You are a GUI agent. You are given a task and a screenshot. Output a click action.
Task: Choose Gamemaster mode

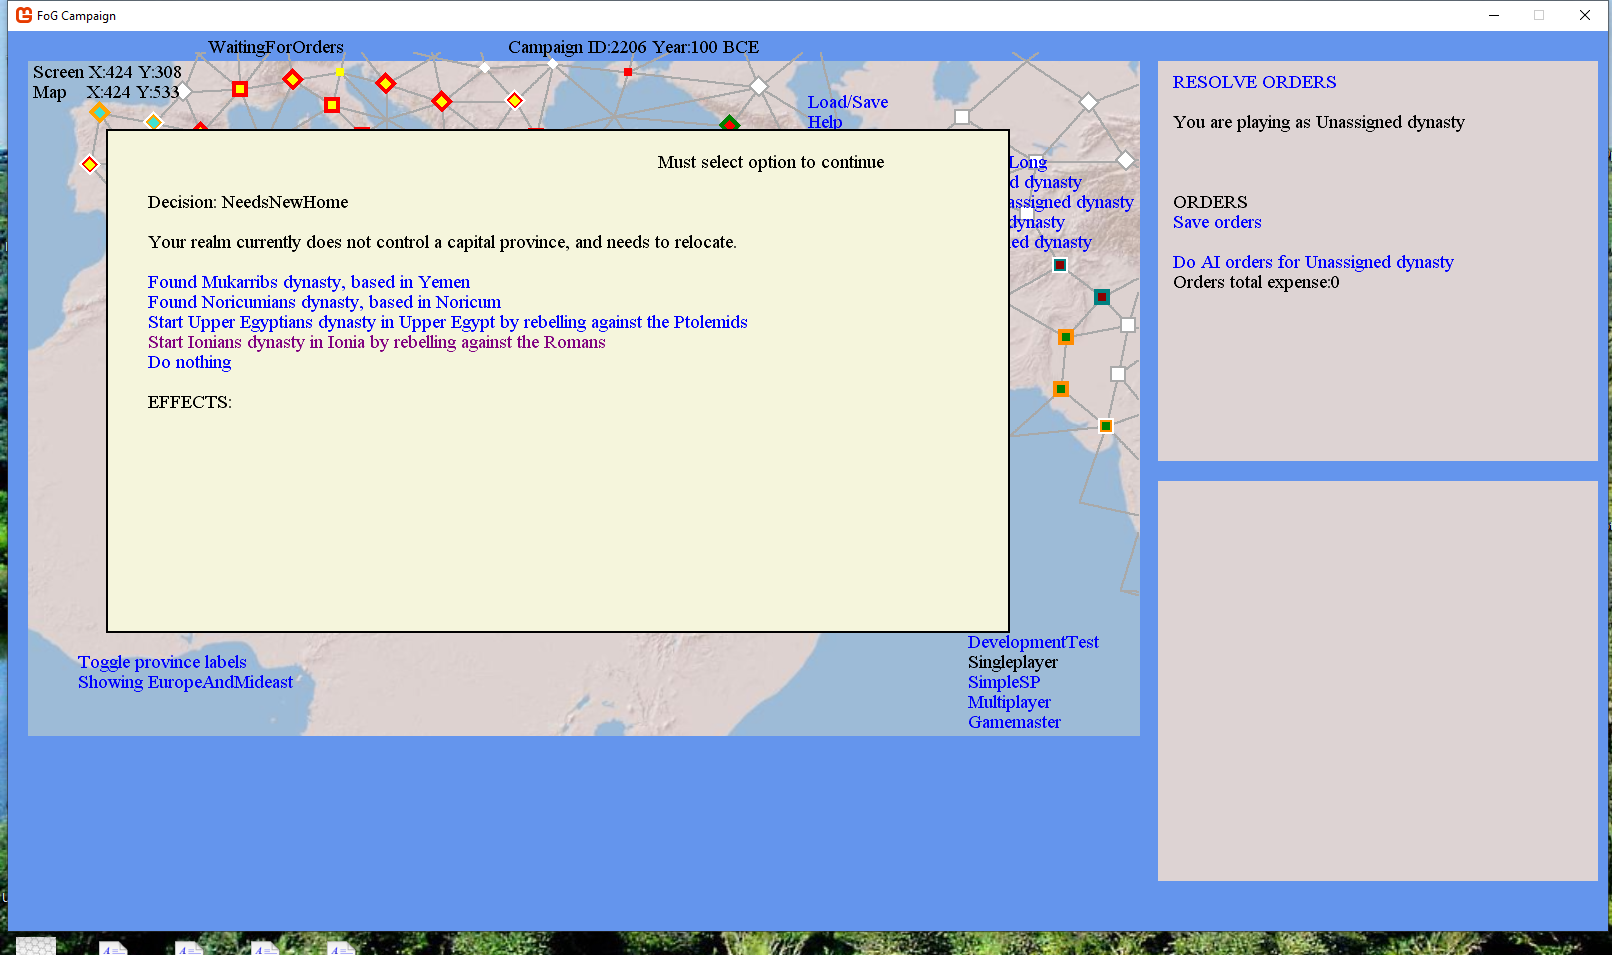pyautogui.click(x=1014, y=722)
